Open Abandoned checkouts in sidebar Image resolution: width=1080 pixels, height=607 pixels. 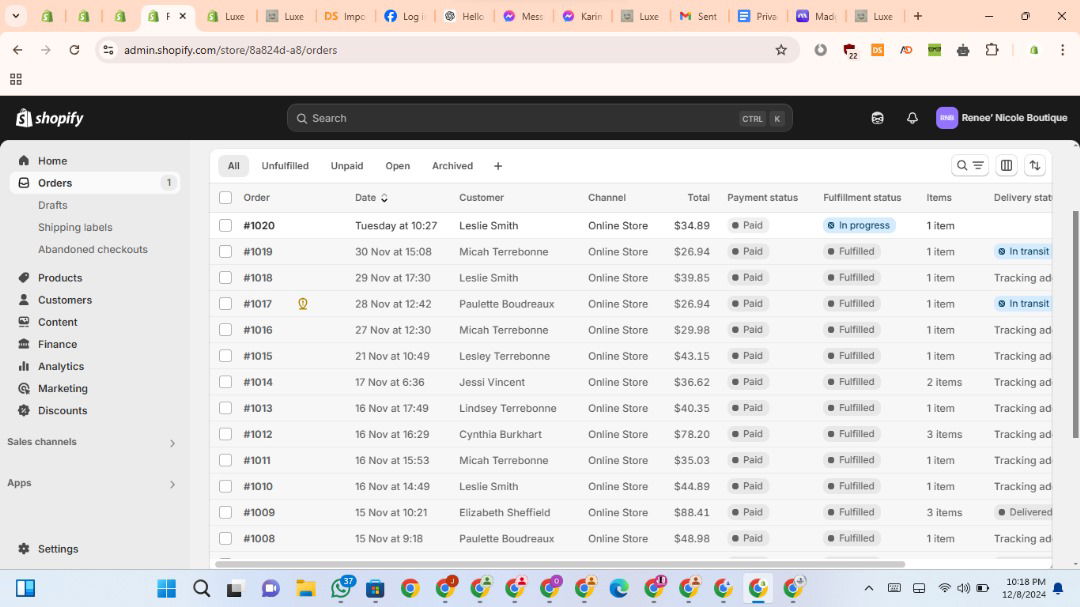coord(92,249)
